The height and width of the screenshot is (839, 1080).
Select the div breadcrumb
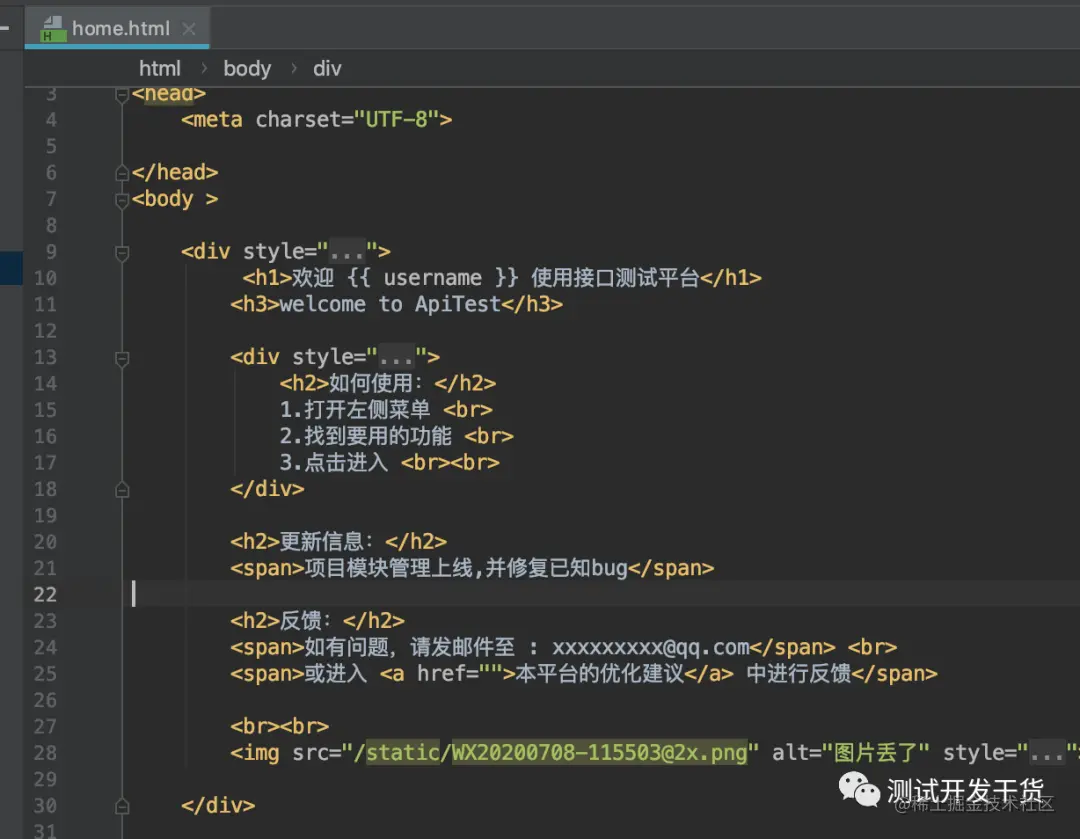tap(327, 68)
